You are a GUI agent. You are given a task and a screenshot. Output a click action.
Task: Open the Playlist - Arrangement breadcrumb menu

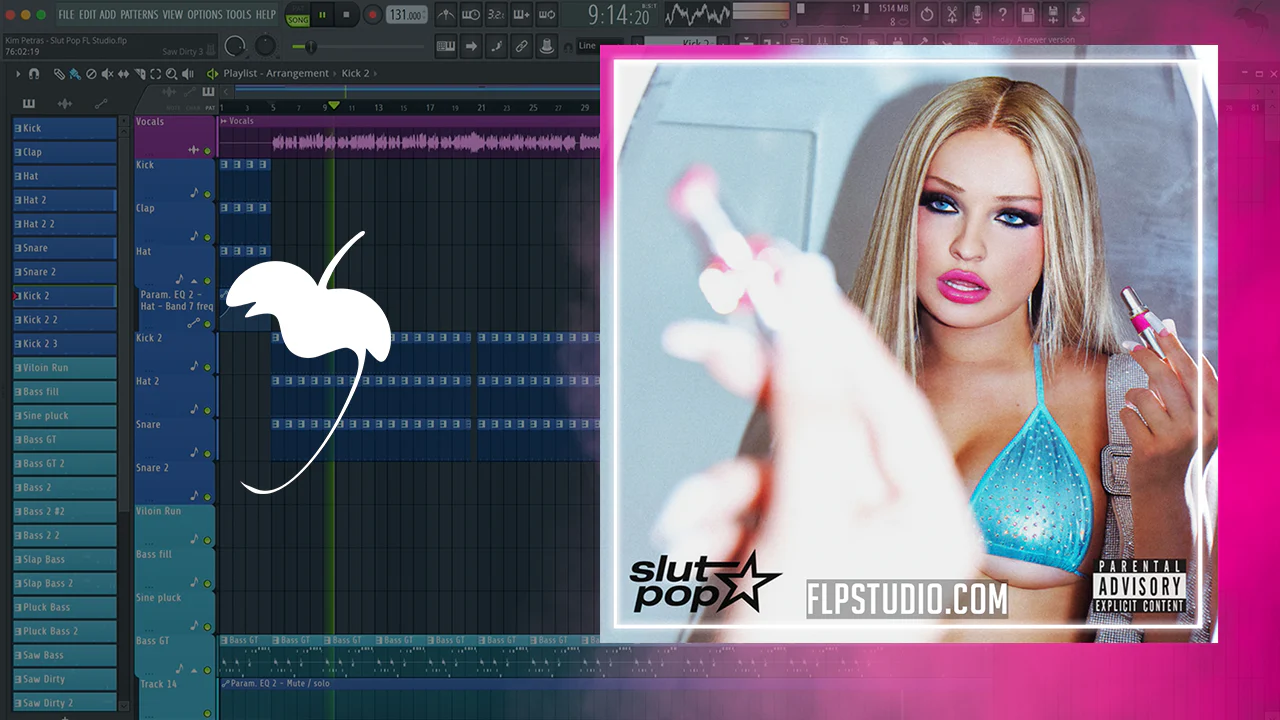pos(276,74)
